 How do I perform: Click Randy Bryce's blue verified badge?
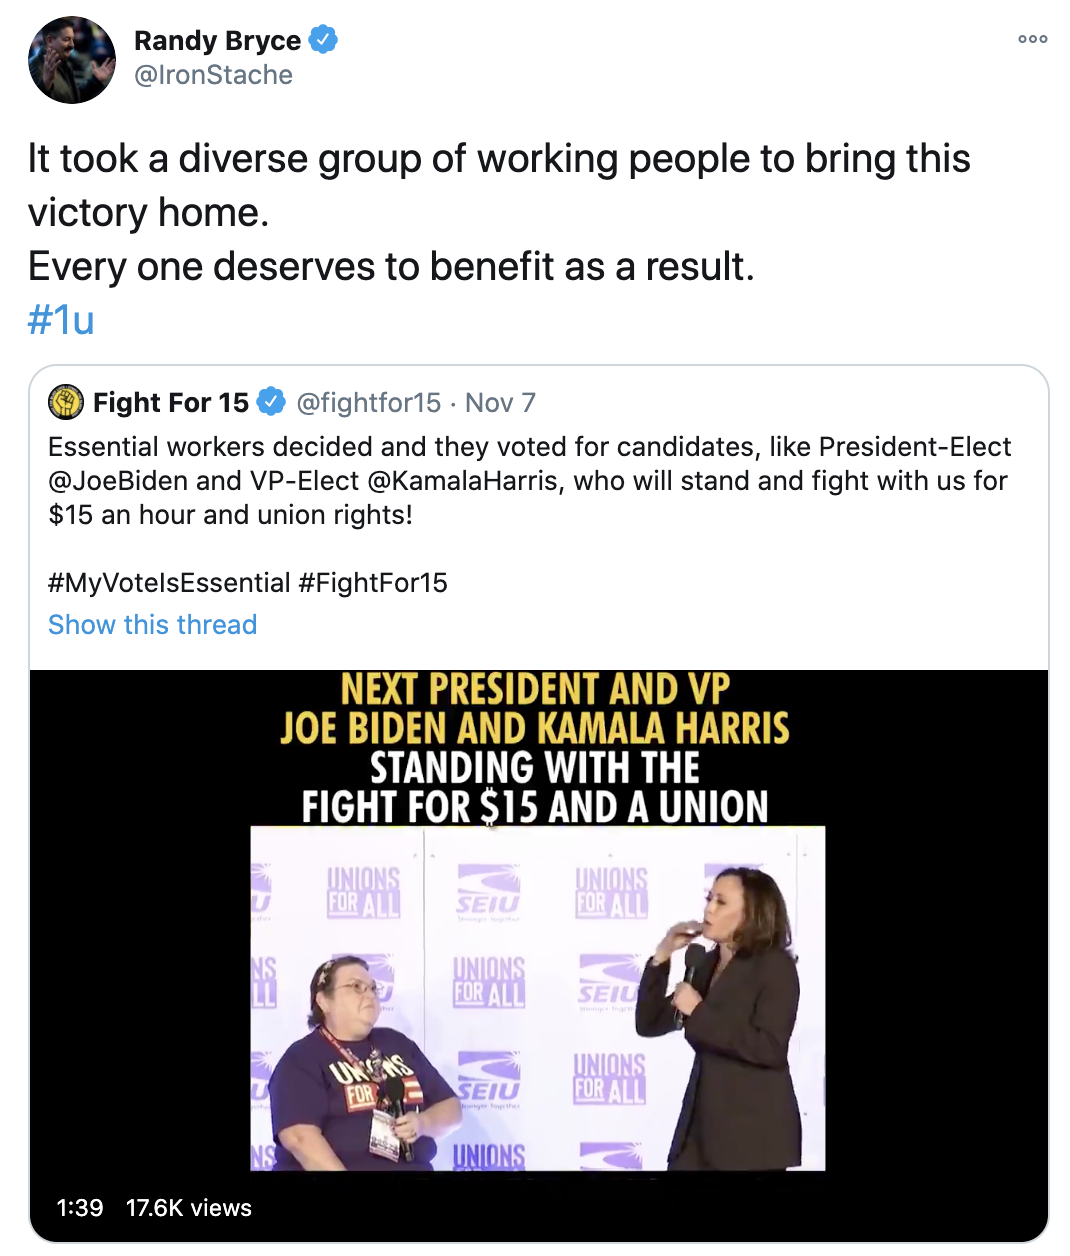tap(322, 40)
